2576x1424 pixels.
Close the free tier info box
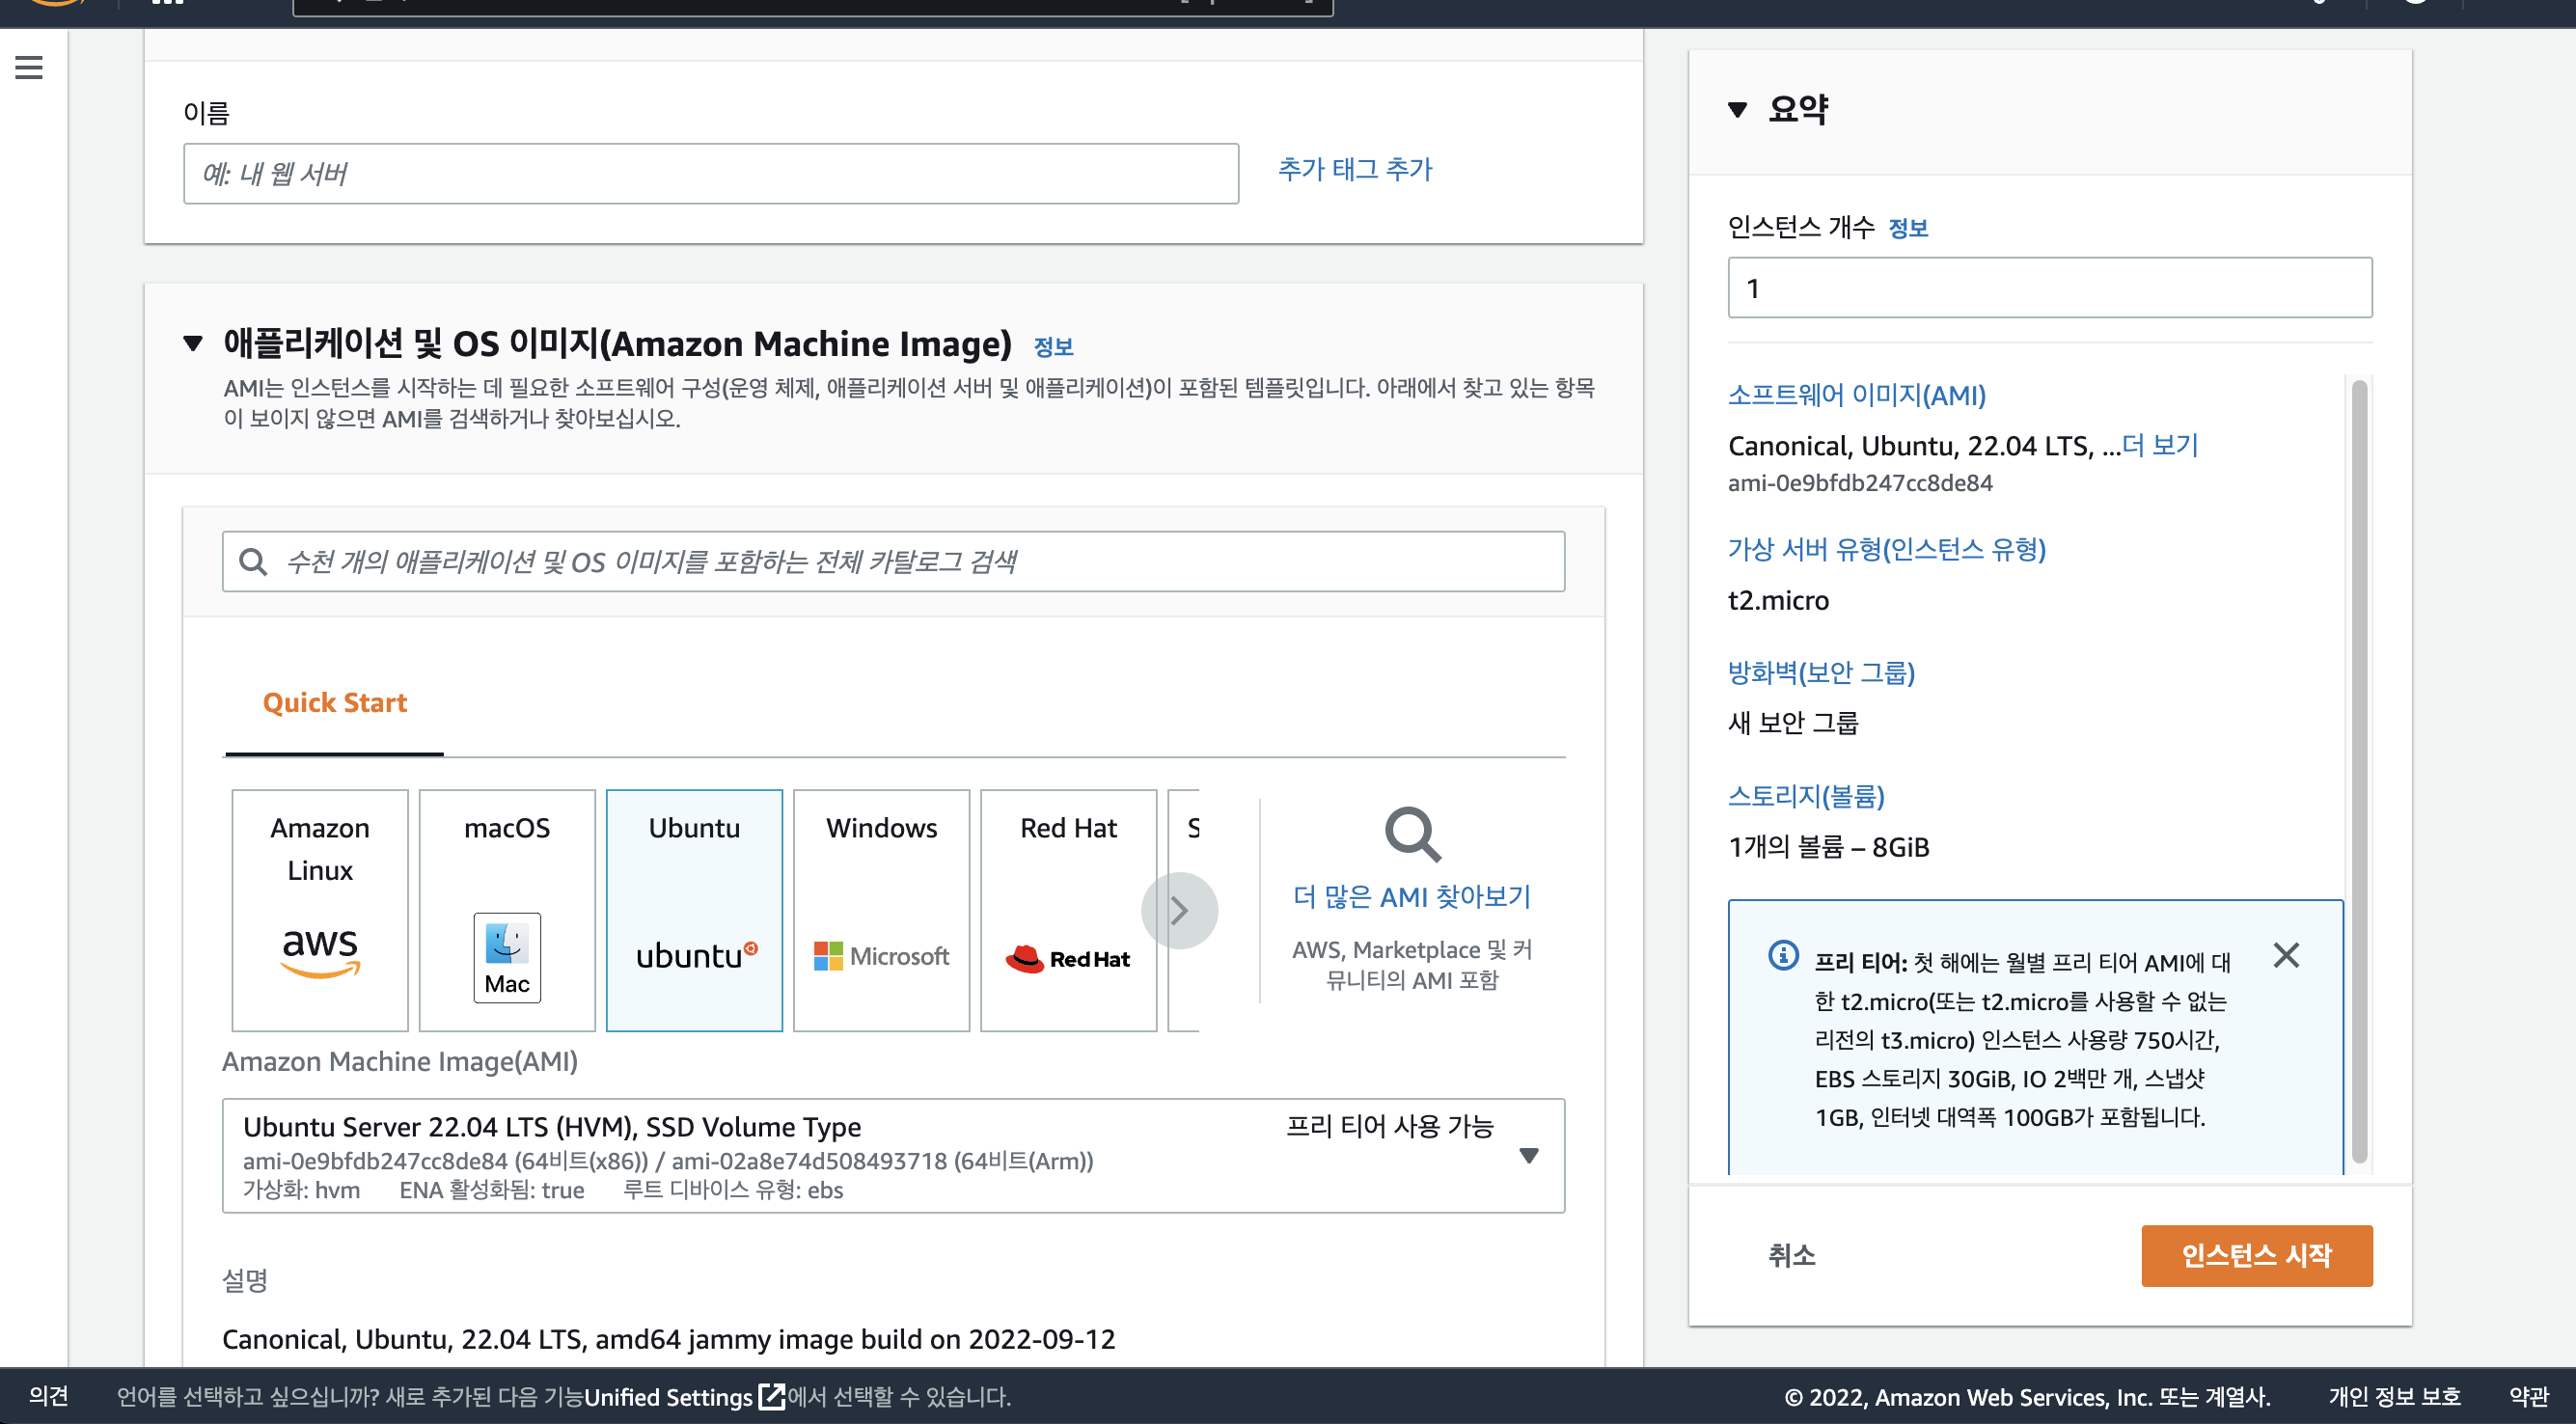point(2286,955)
